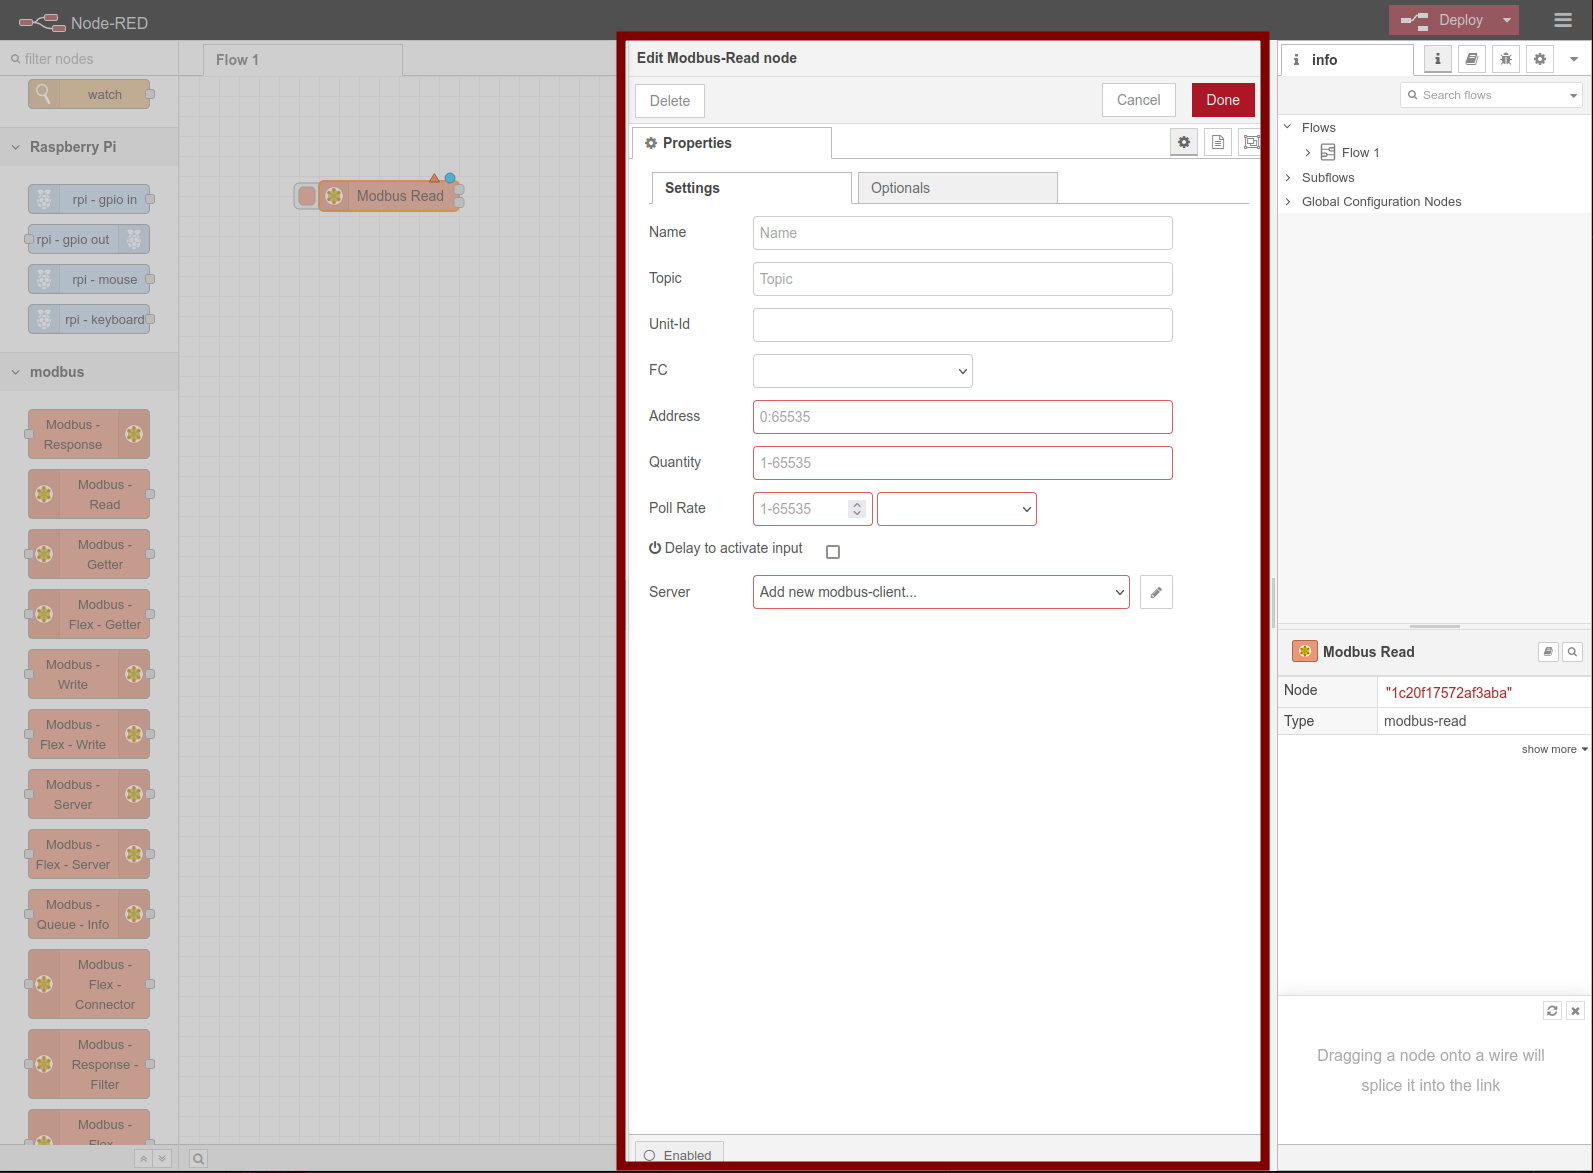This screenshot has width=1593, height=1173.
Task: Click the Done button
Action: (x=1222, y=100)
